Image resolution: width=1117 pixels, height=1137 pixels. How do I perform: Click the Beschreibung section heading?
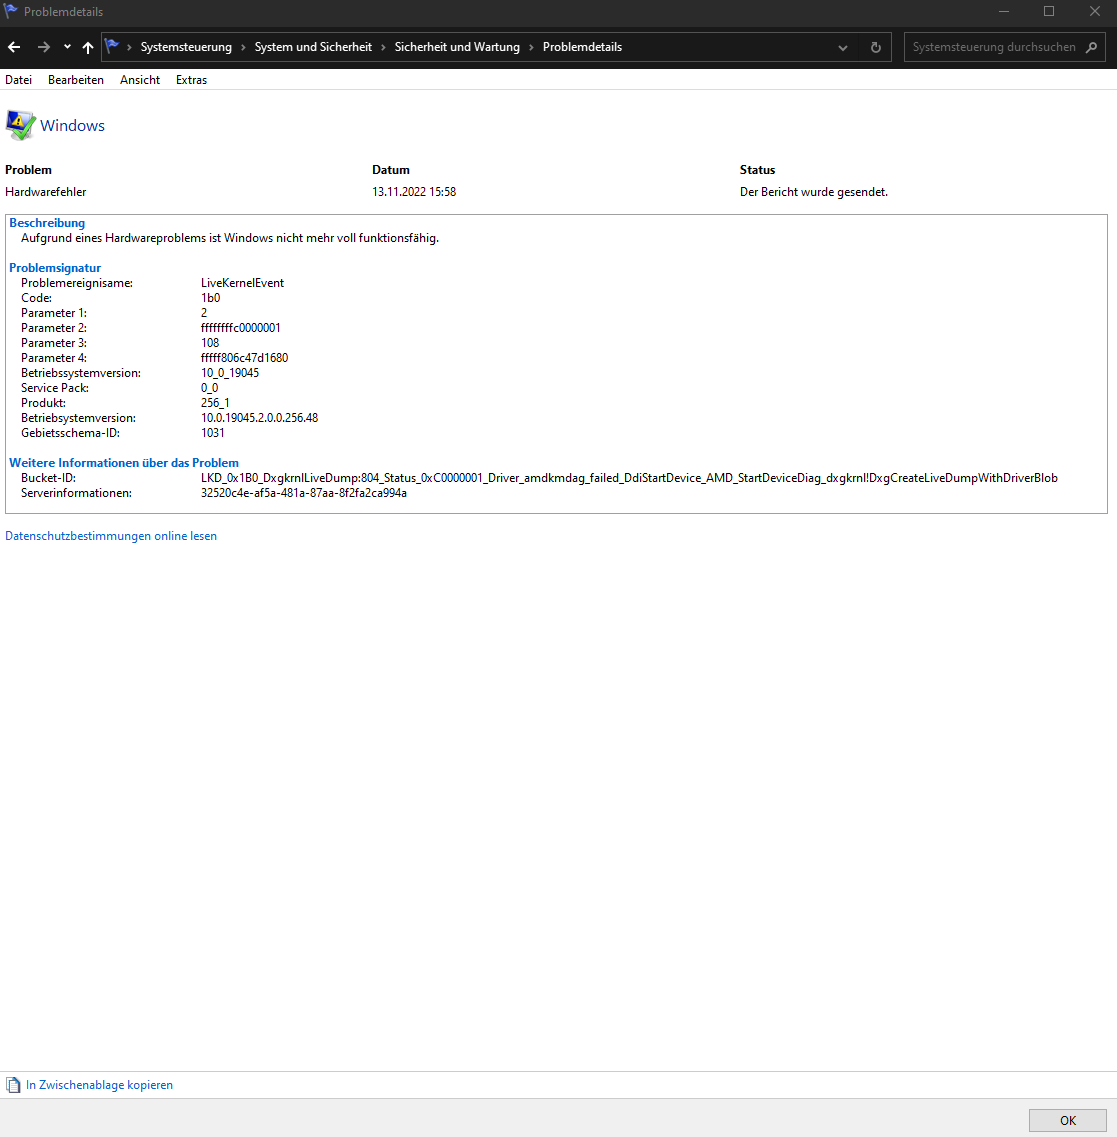coord(47,223)
